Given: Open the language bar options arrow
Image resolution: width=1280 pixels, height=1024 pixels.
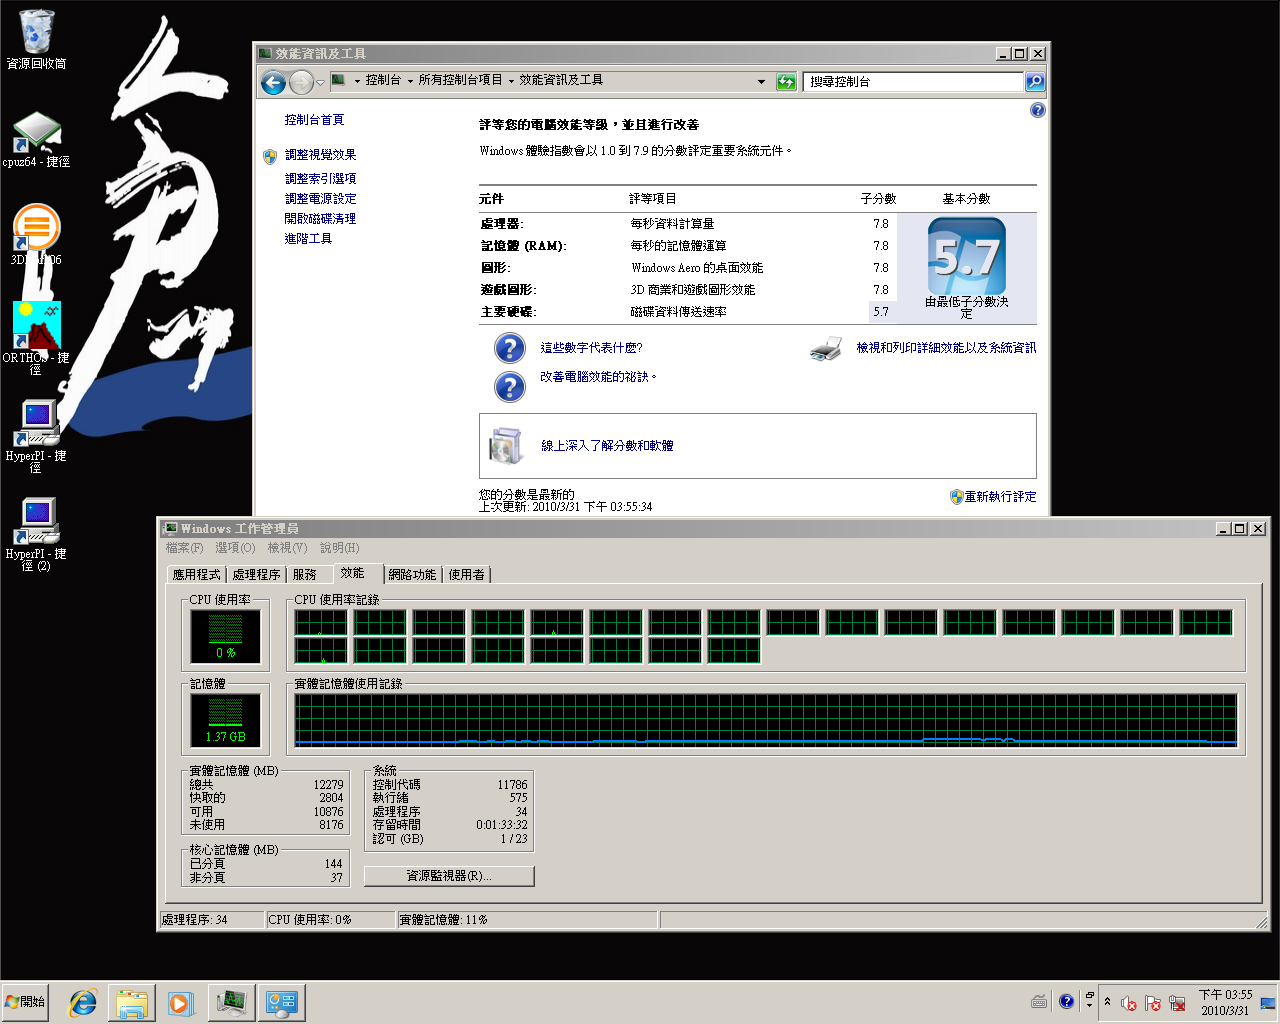Looking at the screenshot, I should click(1089, 1006).
